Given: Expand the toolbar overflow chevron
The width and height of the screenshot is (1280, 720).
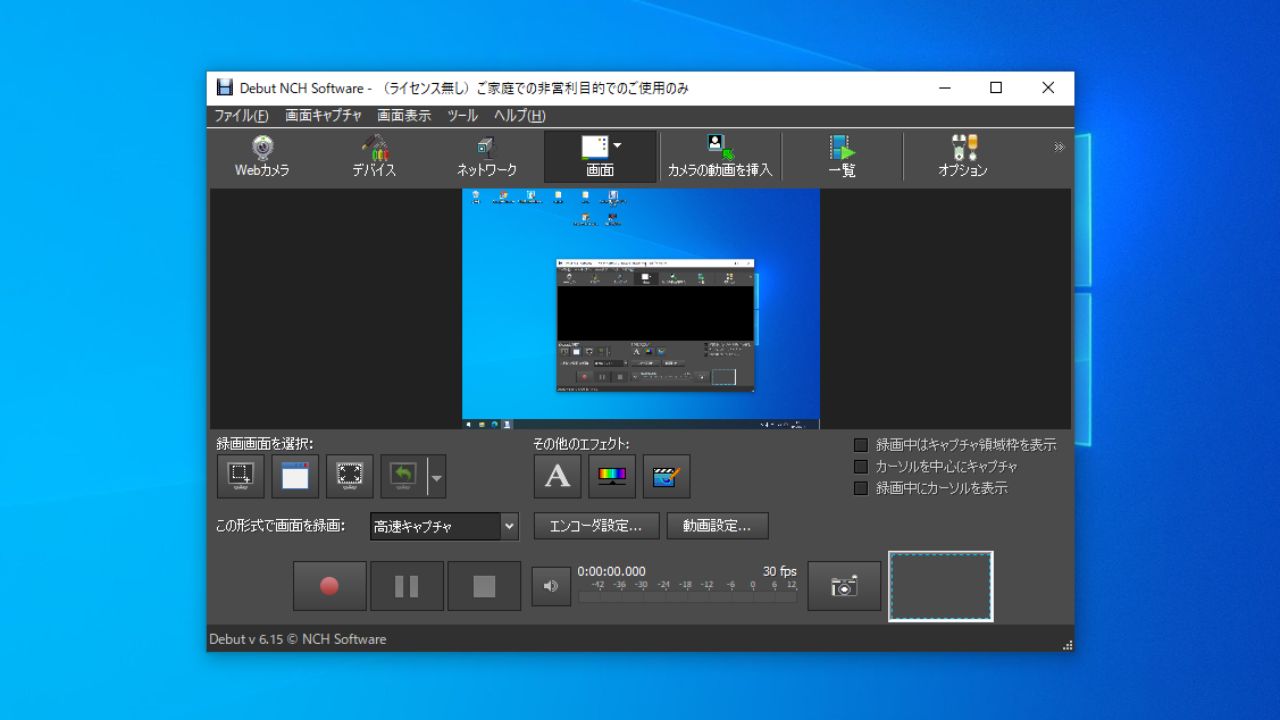Looking at the screenshot, I should pyautogui.click(x=1059, y=147).
